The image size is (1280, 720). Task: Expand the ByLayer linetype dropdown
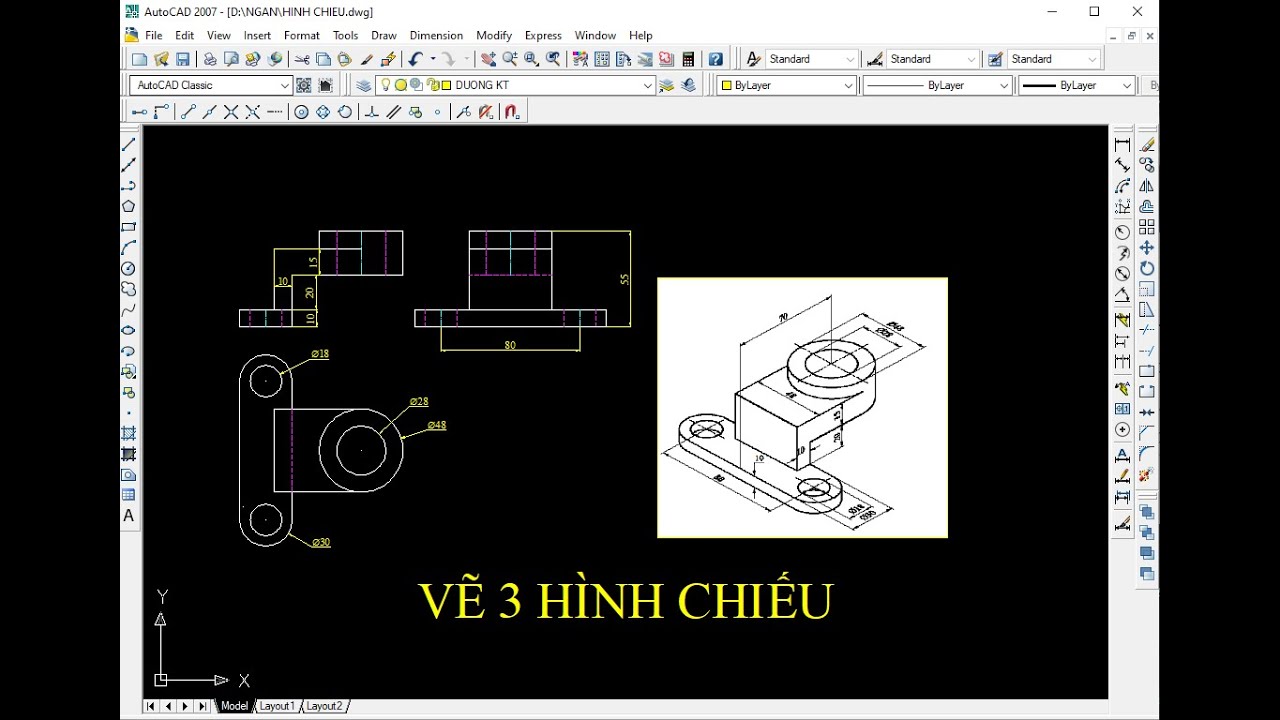click(x=1004, y=86)
